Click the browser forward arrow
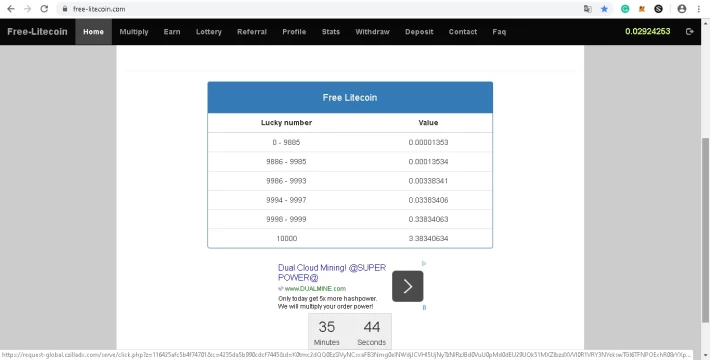The image size is (710, 360). click(28, 9)
